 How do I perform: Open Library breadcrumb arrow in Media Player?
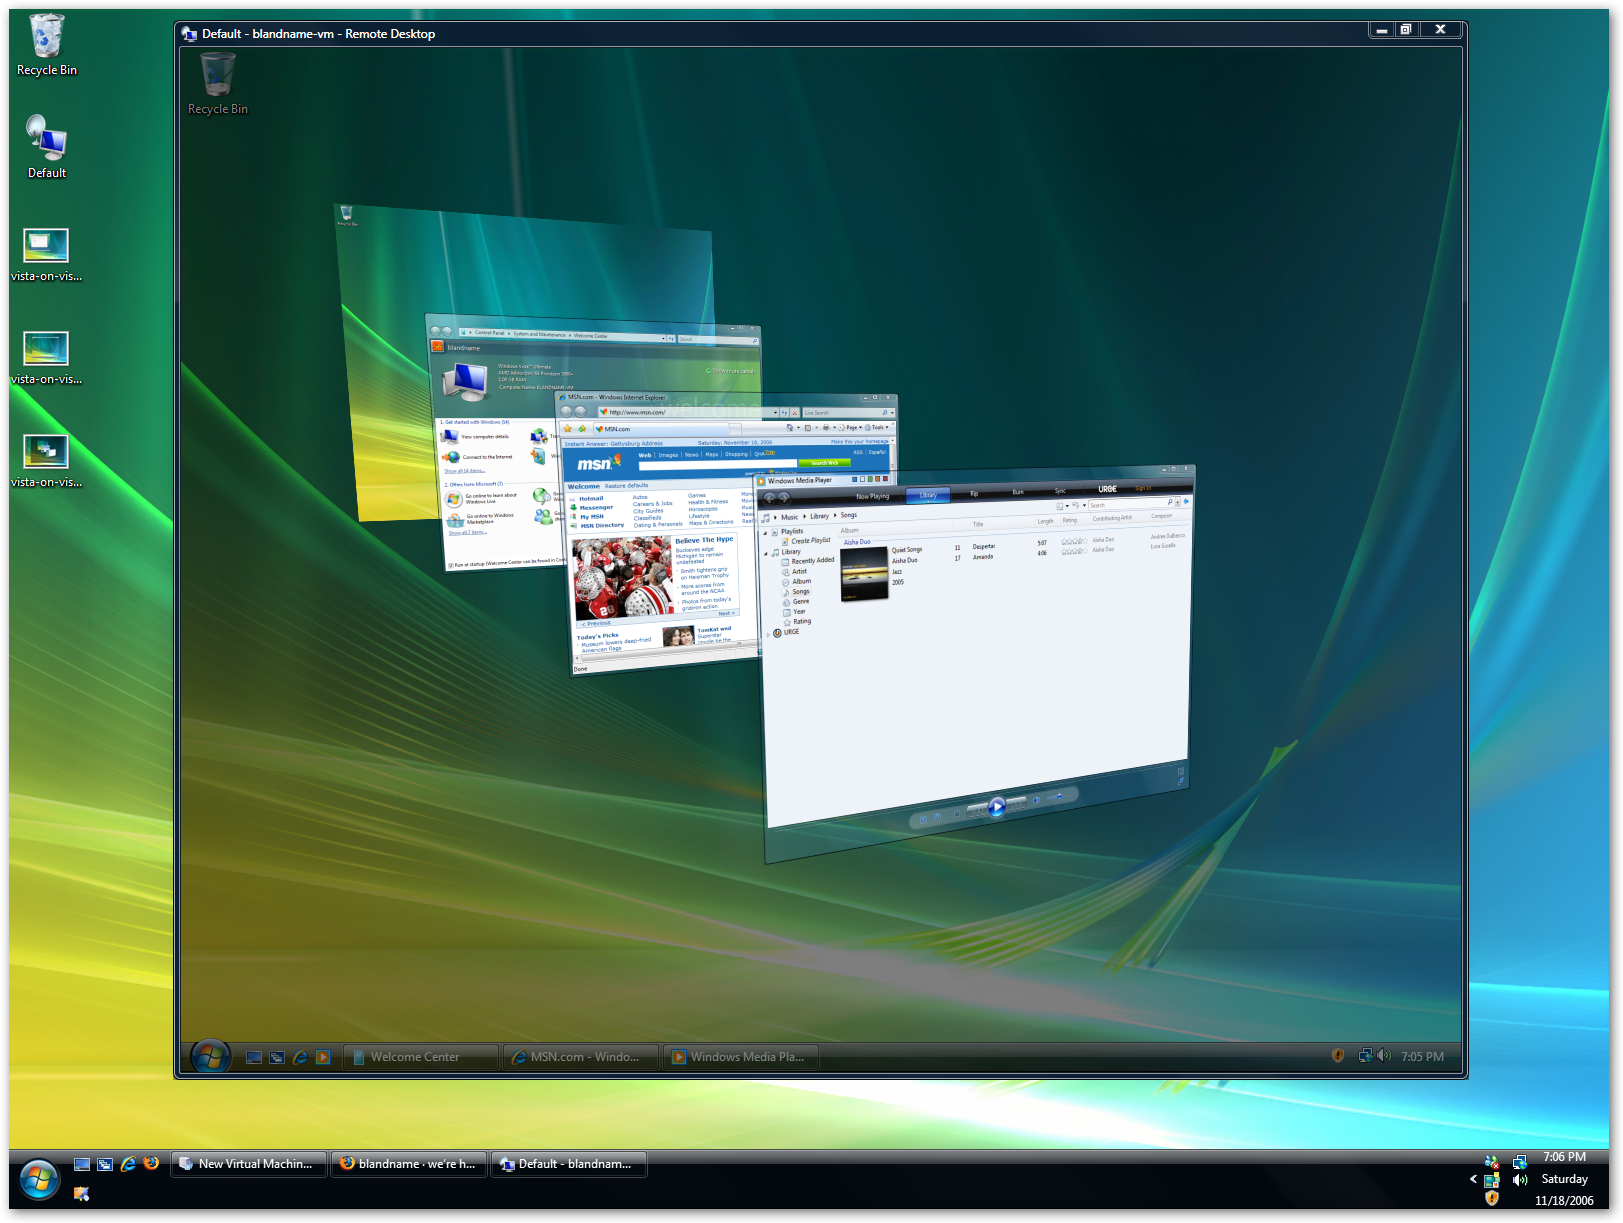pos(834,516)
